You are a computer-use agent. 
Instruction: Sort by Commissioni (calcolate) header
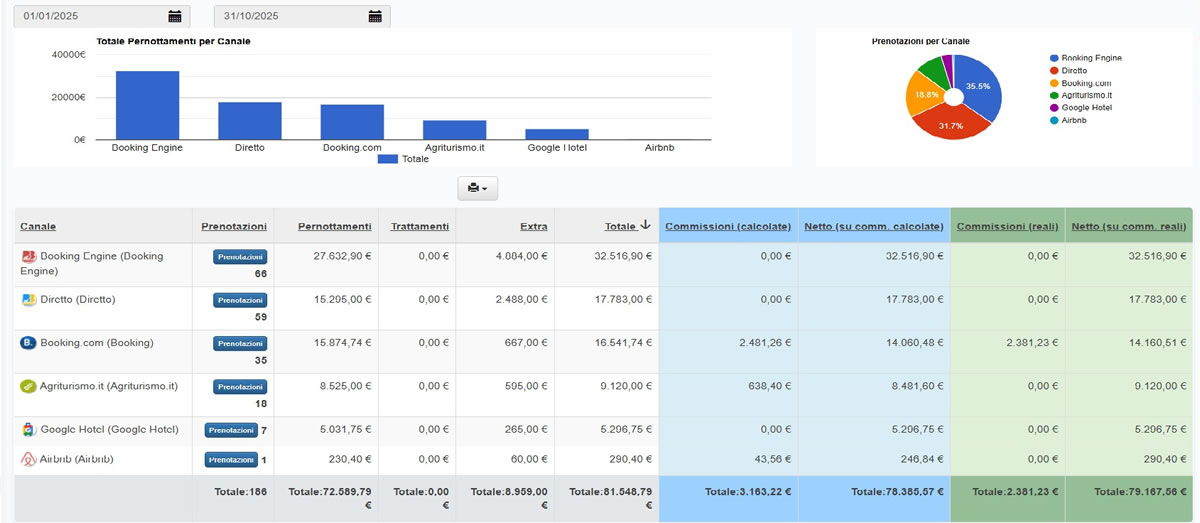(728, 227)
